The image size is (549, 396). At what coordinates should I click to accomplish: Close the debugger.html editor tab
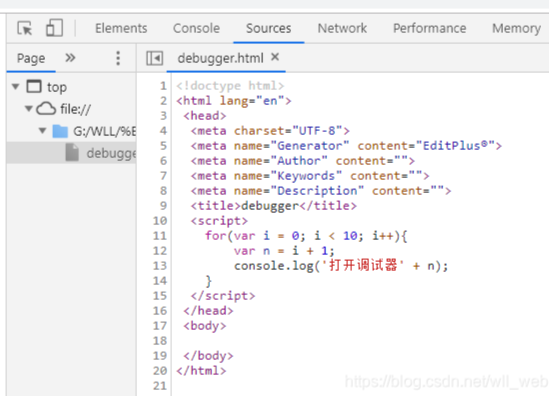point(275,57)
